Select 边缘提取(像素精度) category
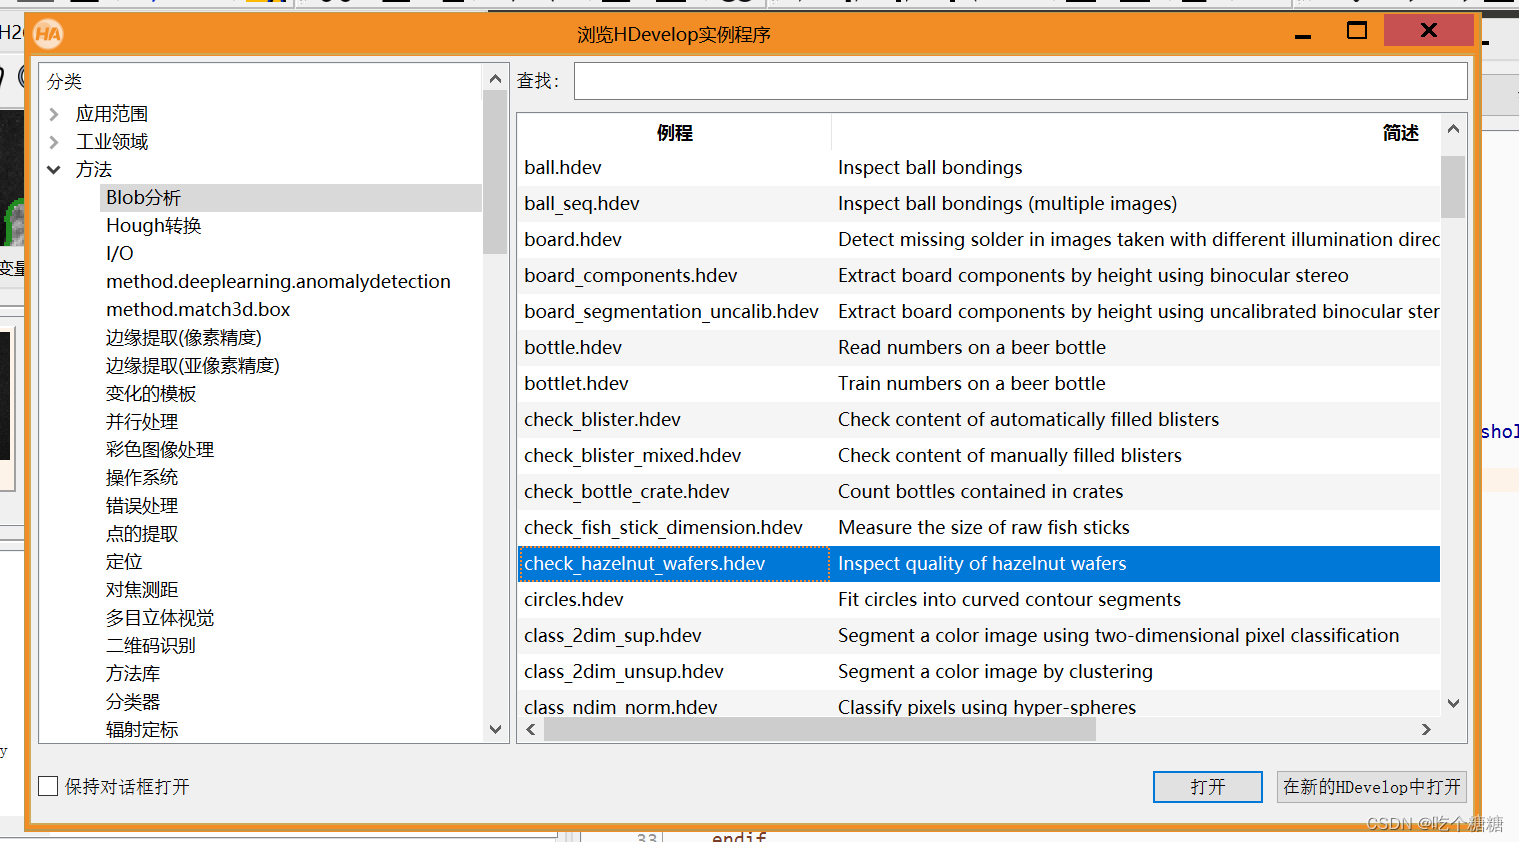The width and height of the screenshot is (1519, 842). (184, 338)
